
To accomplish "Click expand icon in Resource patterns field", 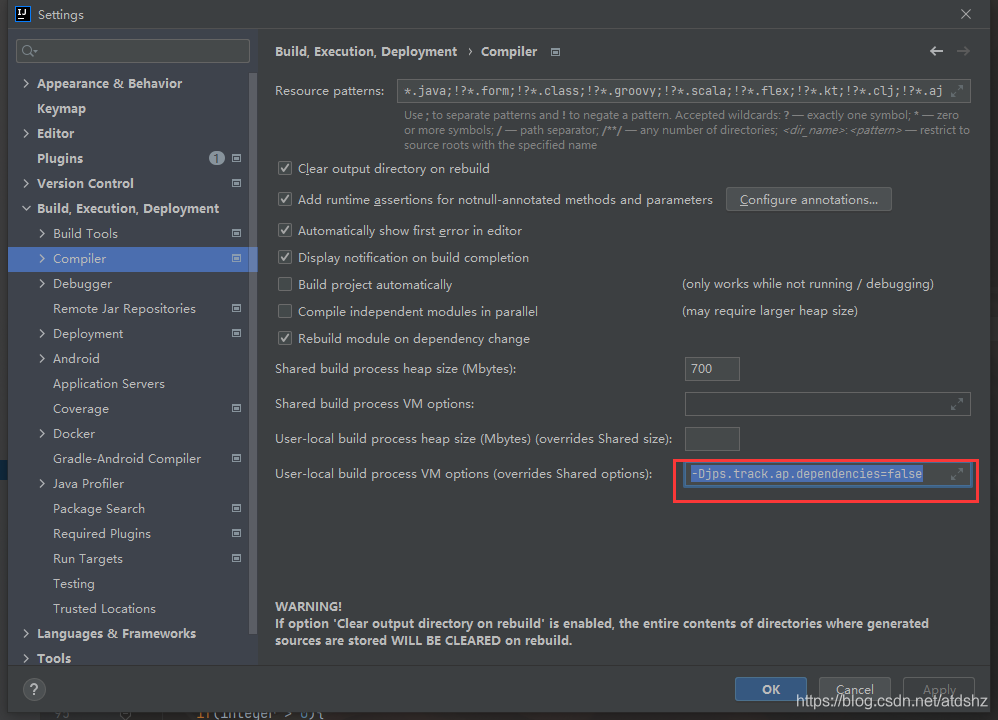I will [957, 91].
